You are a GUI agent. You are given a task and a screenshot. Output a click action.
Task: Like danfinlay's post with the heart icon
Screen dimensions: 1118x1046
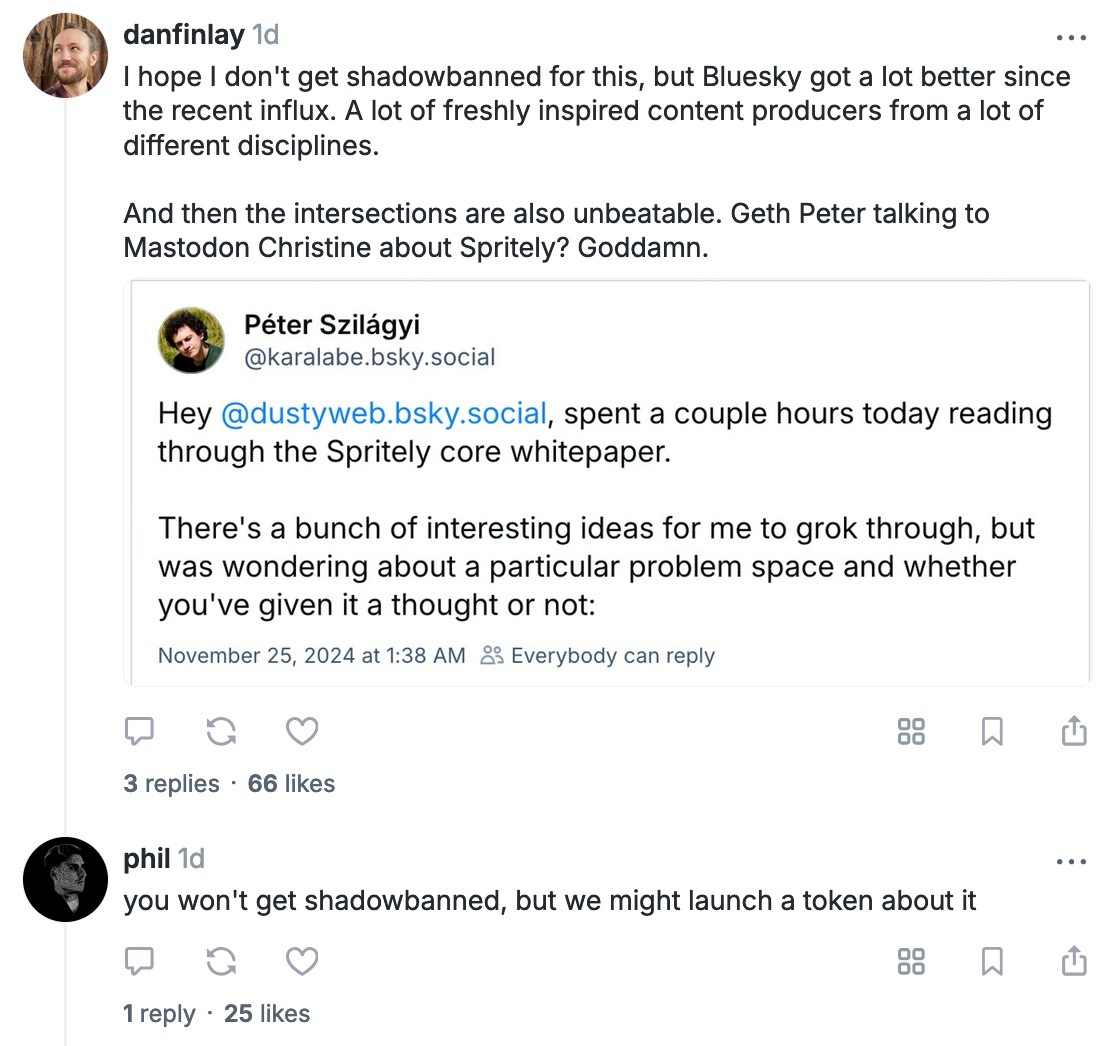(302, 733)
